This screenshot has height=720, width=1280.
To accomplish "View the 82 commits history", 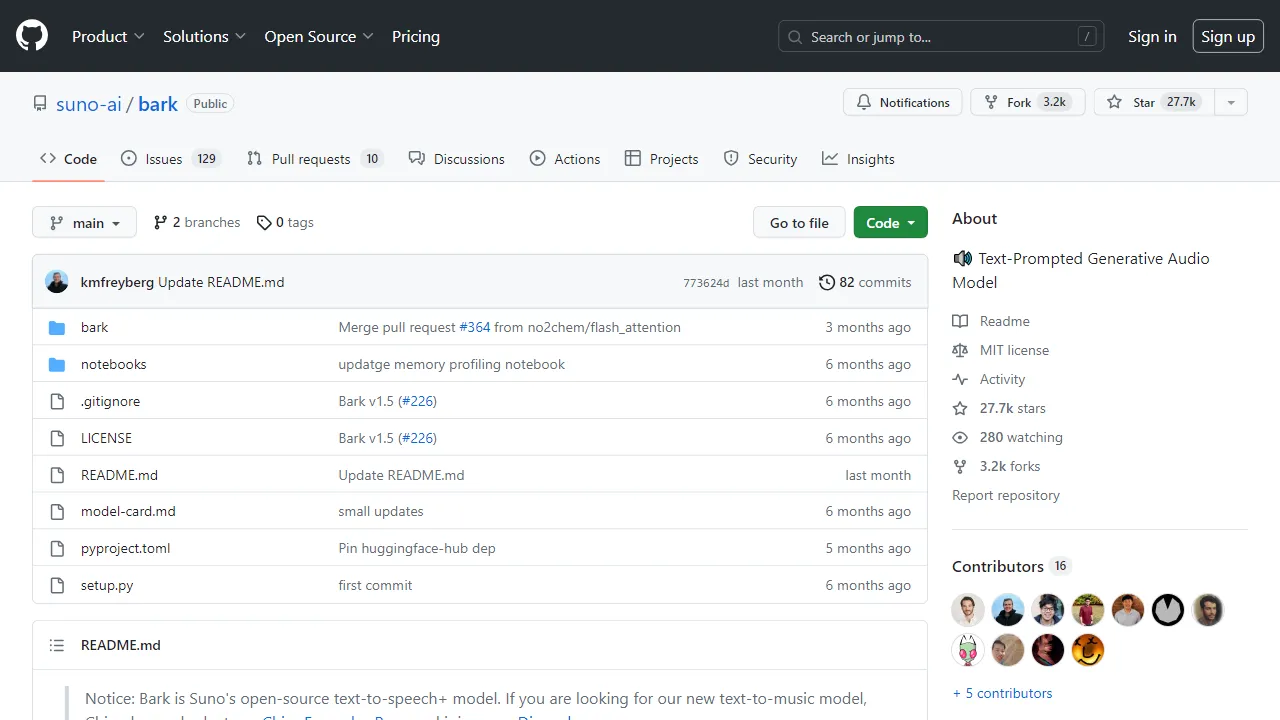I will [x=865, y=282].
